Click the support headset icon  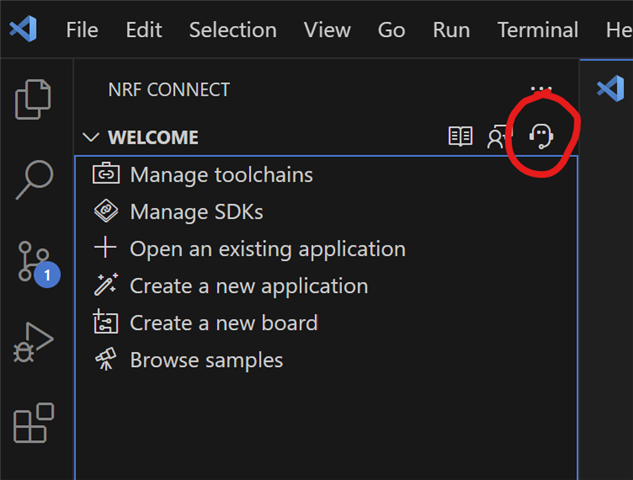coord(541,136)
